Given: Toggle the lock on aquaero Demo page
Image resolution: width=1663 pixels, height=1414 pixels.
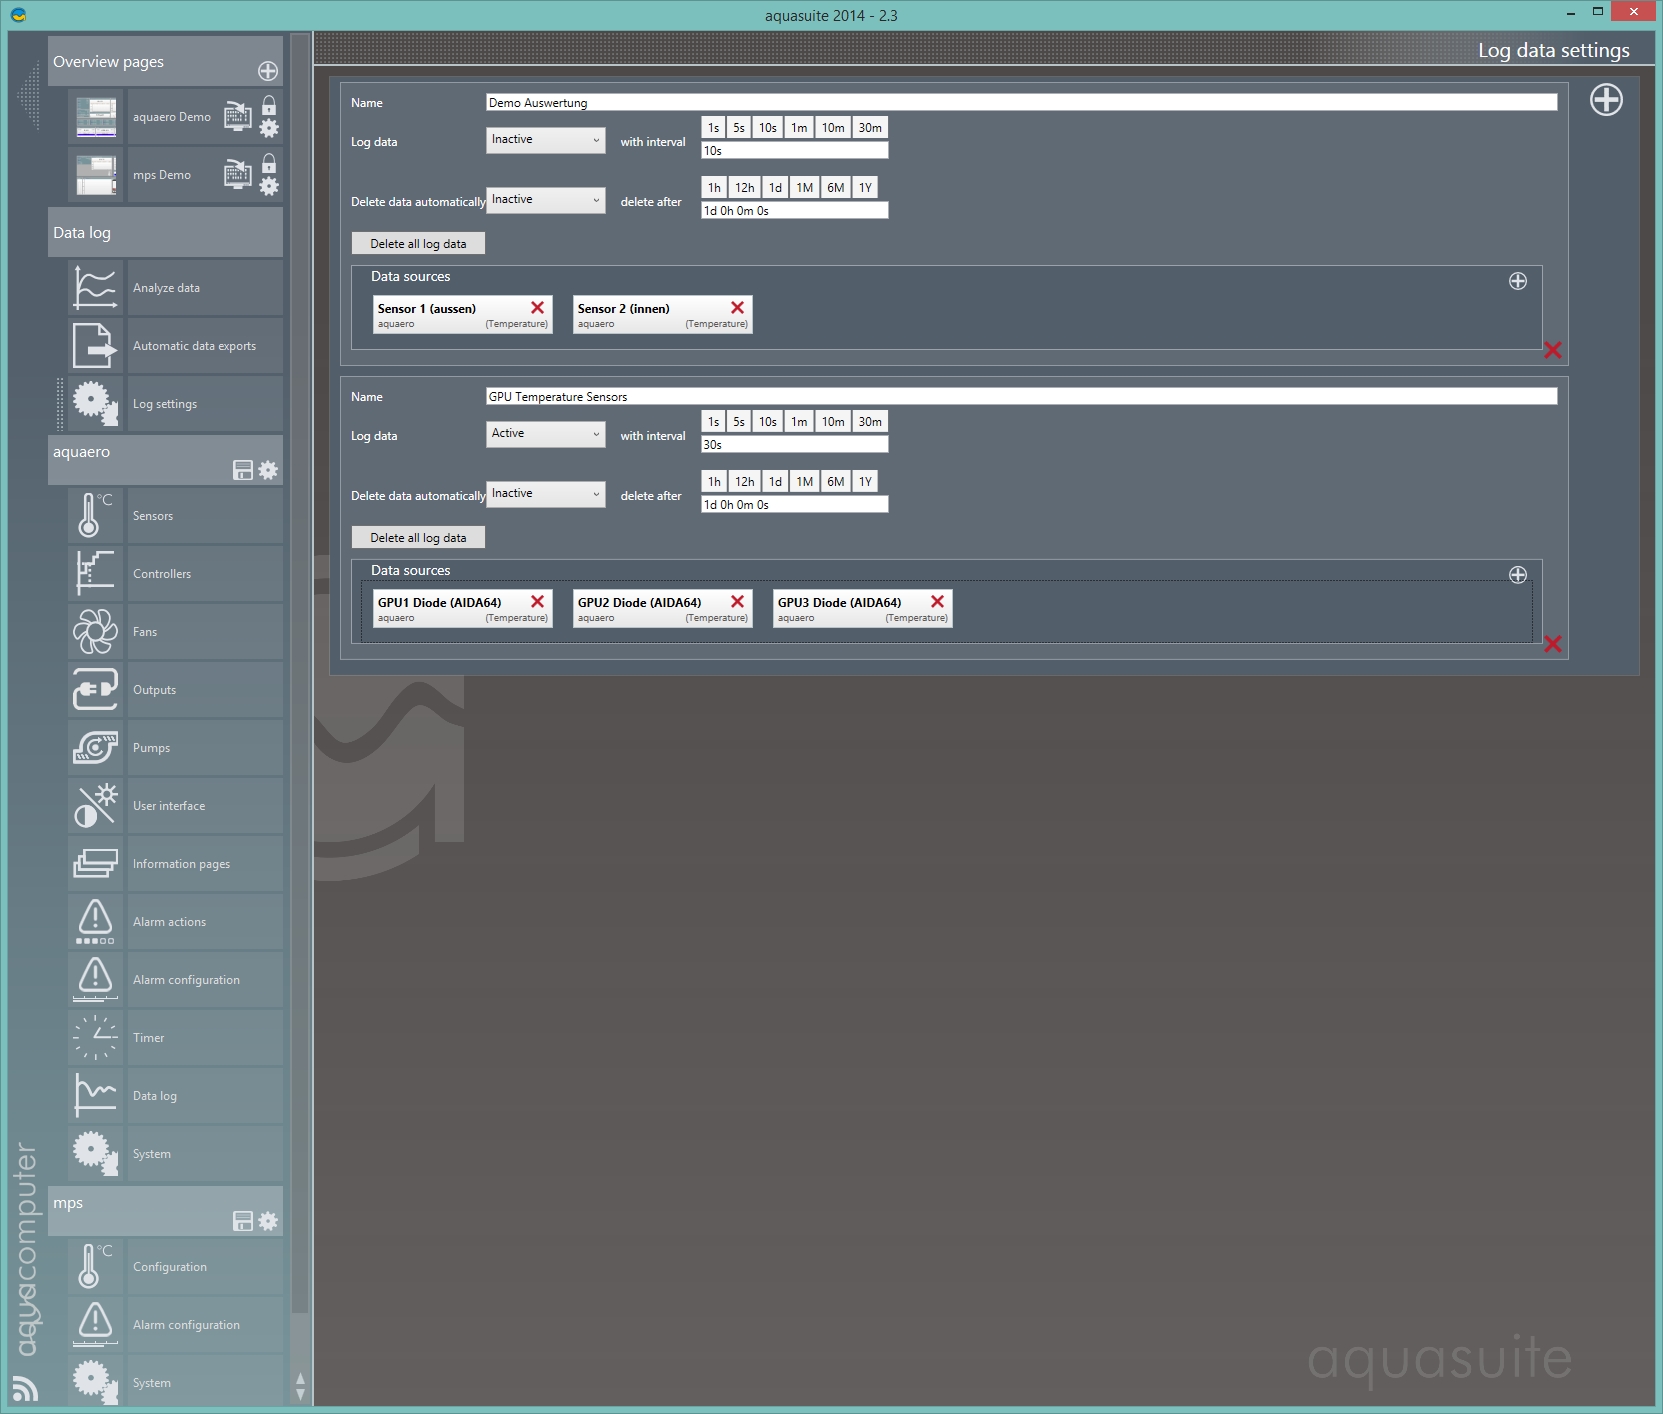Looking at the screenshot, I should tap(269, 105).
